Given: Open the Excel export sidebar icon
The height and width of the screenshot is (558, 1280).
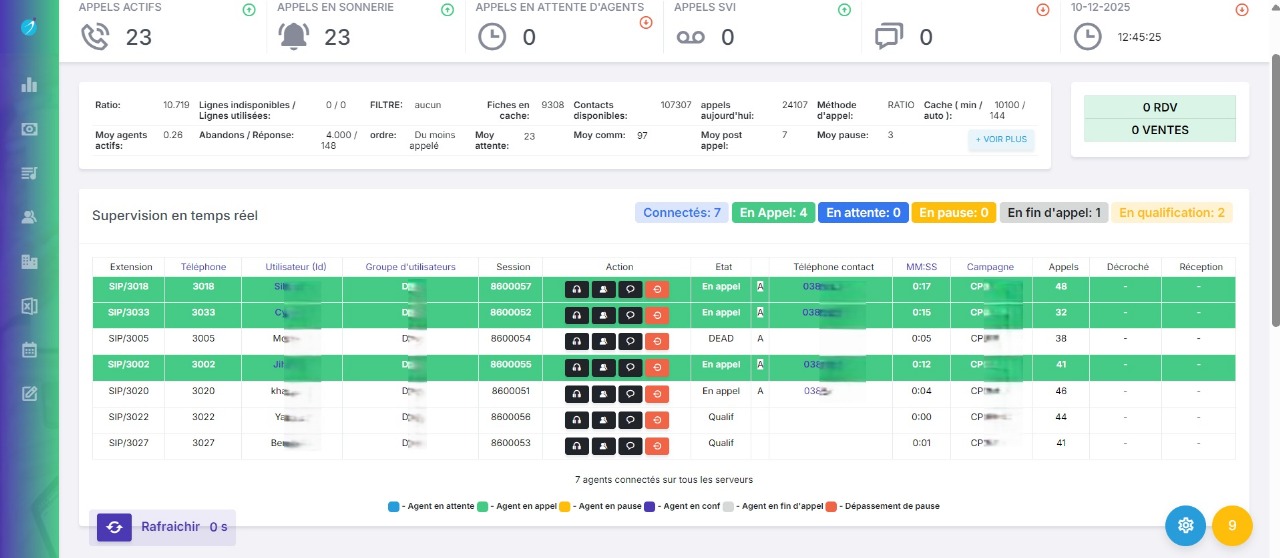Looking at the screenshot, I should tap(29, 306).
